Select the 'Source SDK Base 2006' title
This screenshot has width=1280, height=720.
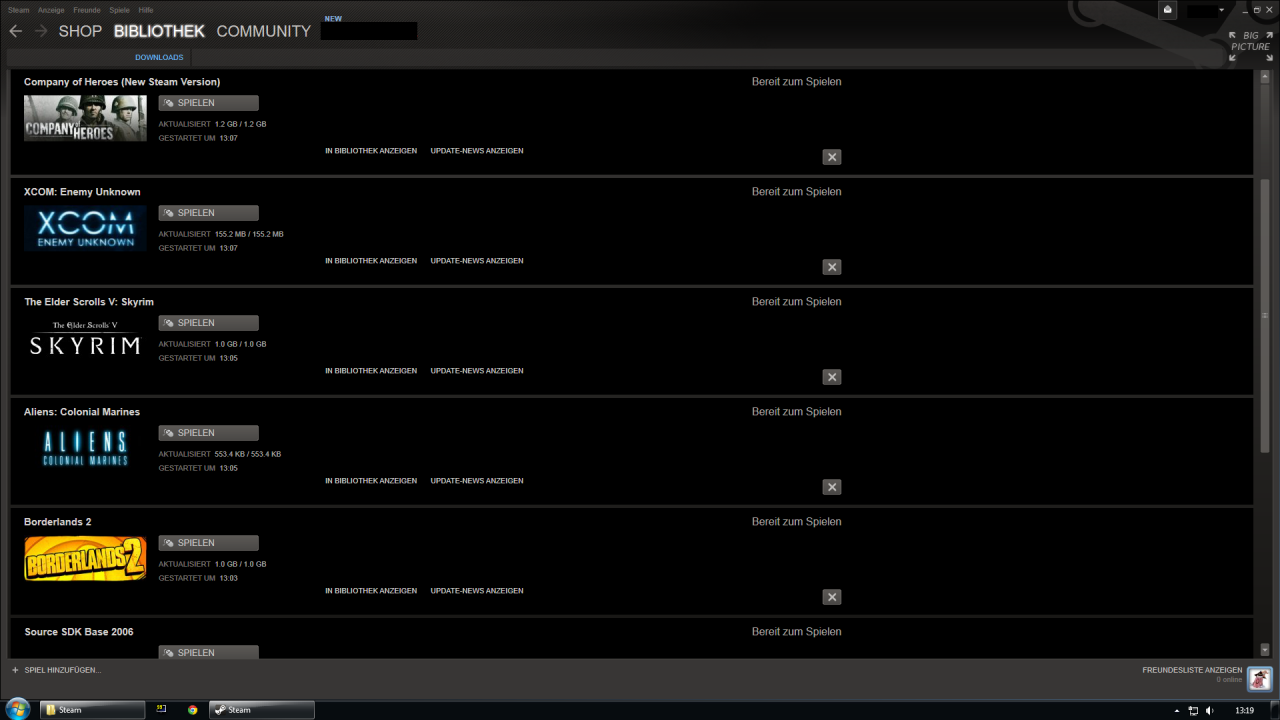(79, 632)
